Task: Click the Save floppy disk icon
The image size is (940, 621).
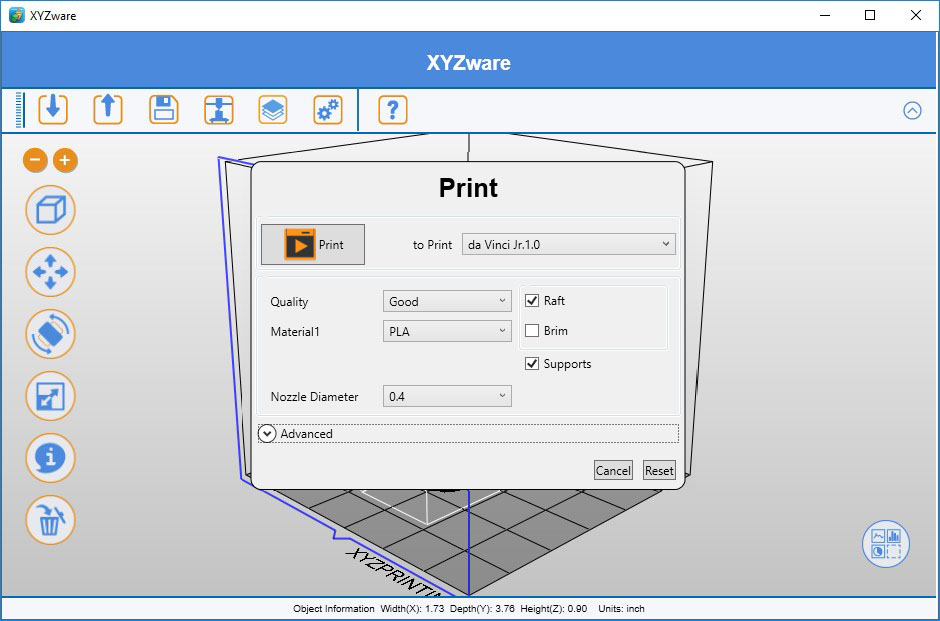Action: coord(164,110)
